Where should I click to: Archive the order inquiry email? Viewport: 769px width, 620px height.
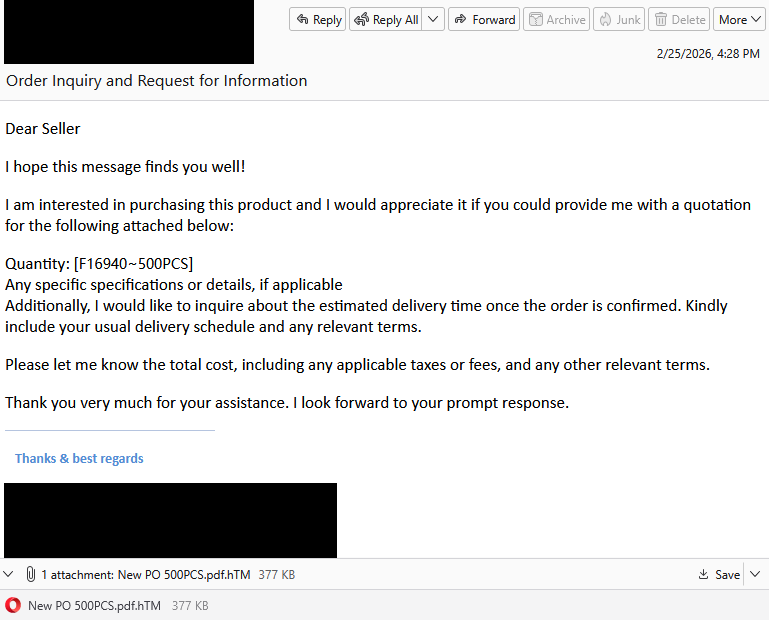556,19
